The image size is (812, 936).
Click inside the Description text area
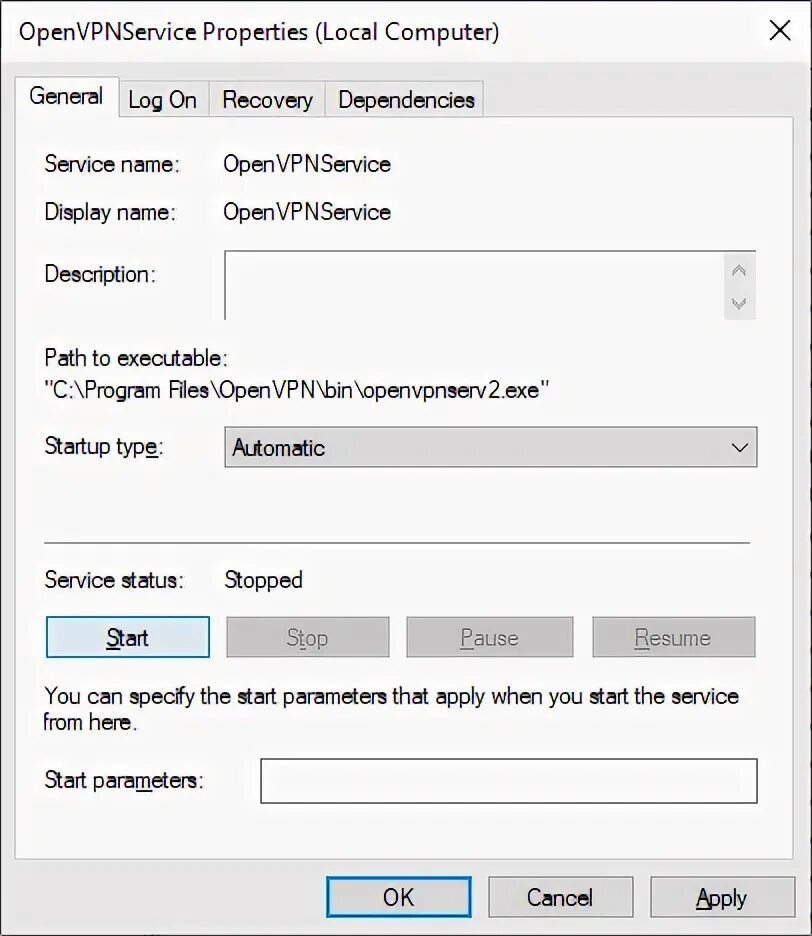pos(474,285)
